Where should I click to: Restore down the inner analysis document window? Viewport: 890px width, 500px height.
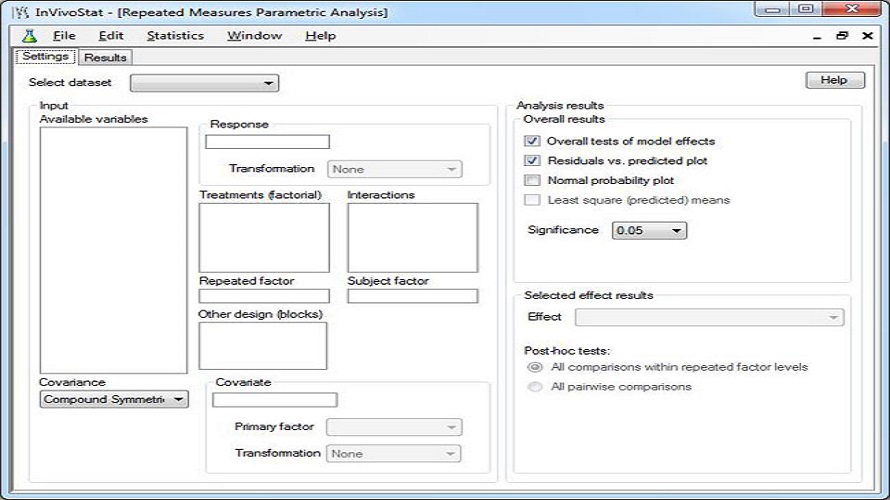click(842, 36)
